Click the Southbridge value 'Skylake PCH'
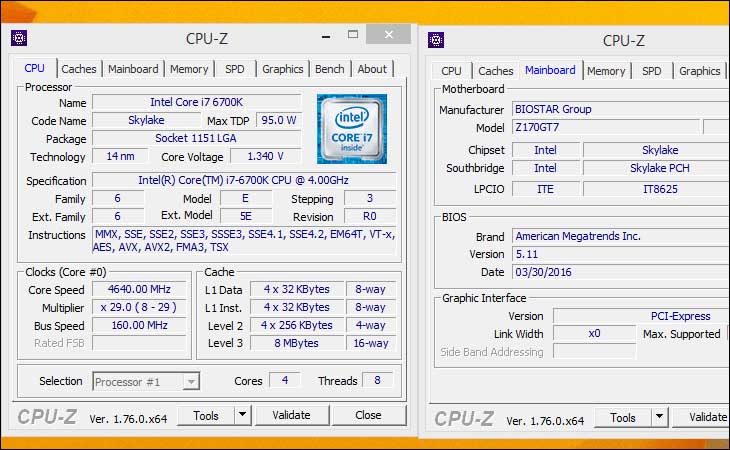The image size is (730, 450). (656, 168)
